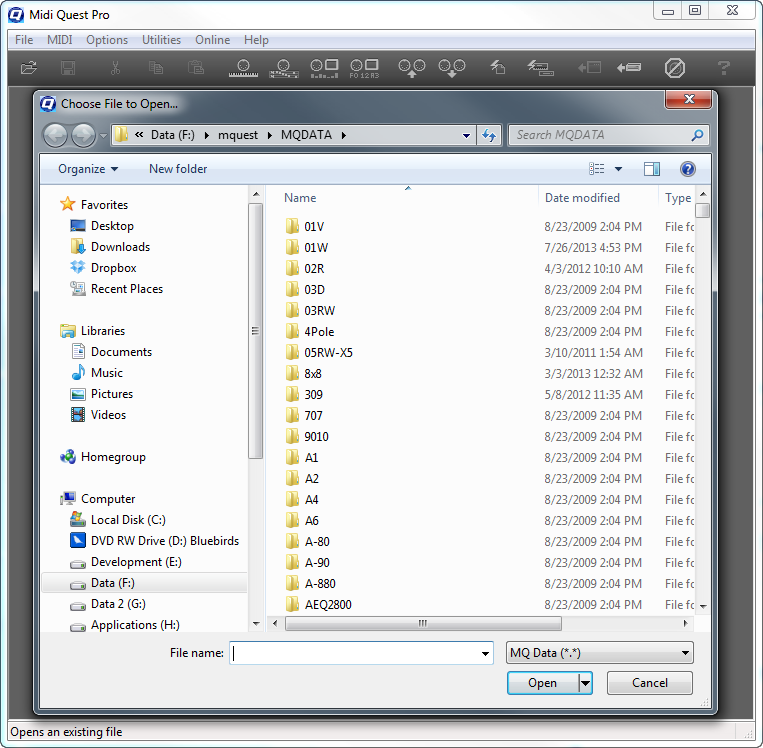
Task: Click the Data (F:) breadcrumb
Action: (173, 135)
